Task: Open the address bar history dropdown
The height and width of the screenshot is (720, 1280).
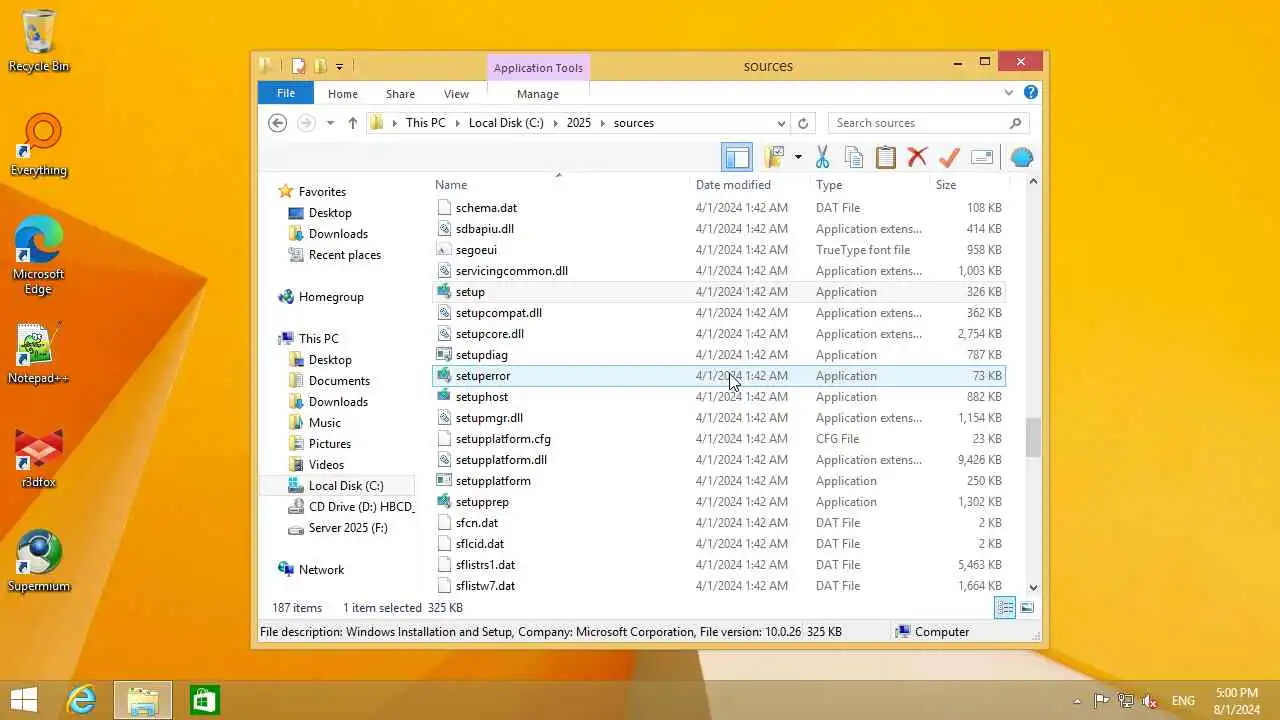Action: click(781, 123)
